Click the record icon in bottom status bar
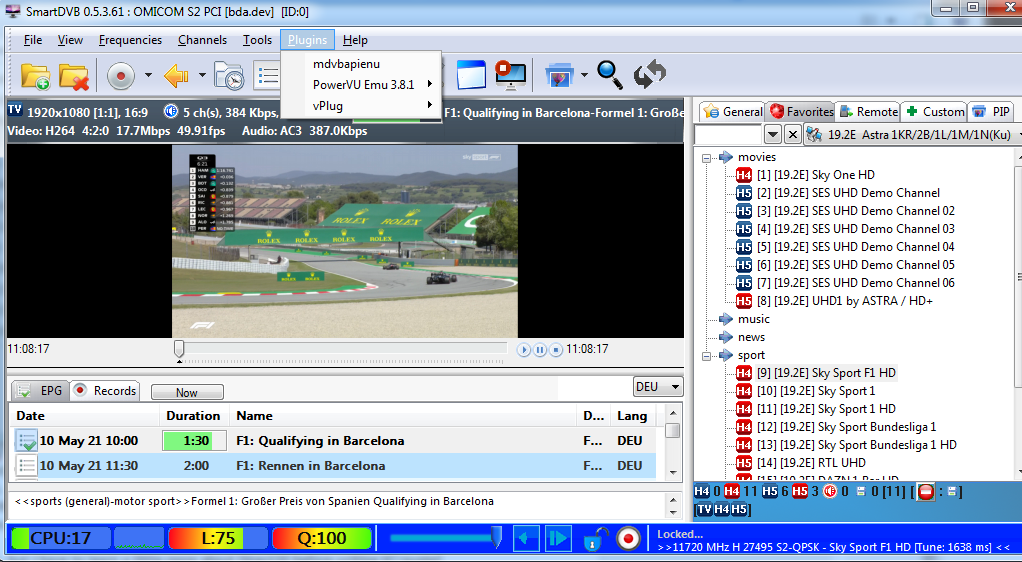The height and width of the screenshot is (562, 1022). pos(628,539)
